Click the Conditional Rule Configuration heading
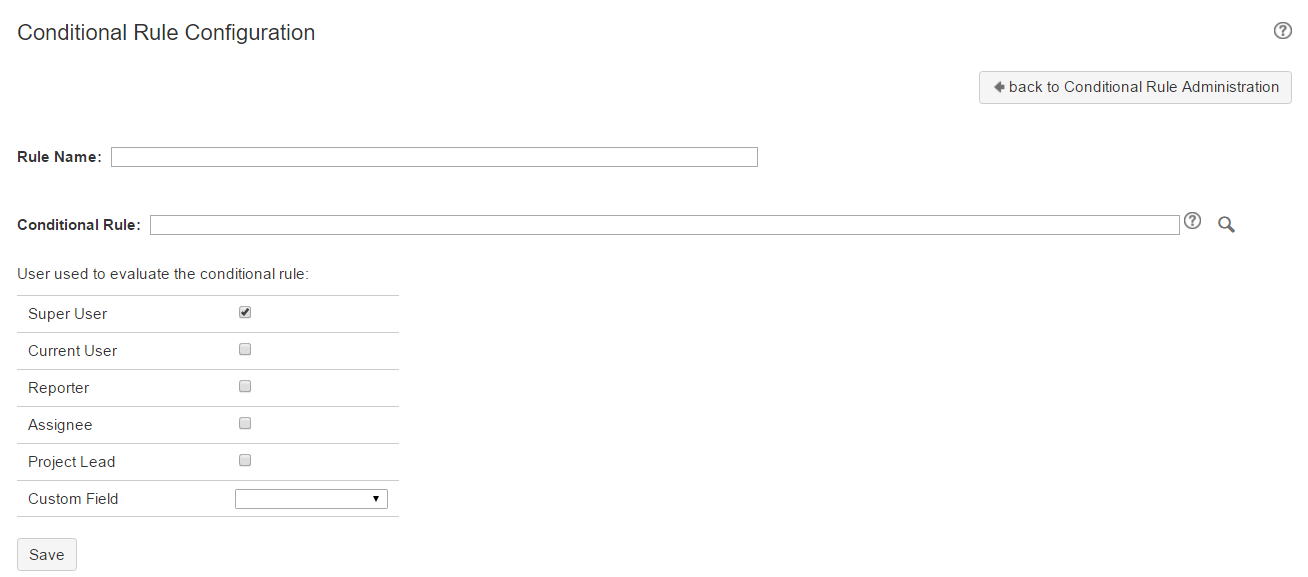This screenshot has height=577, width=1308. point(166,32)
